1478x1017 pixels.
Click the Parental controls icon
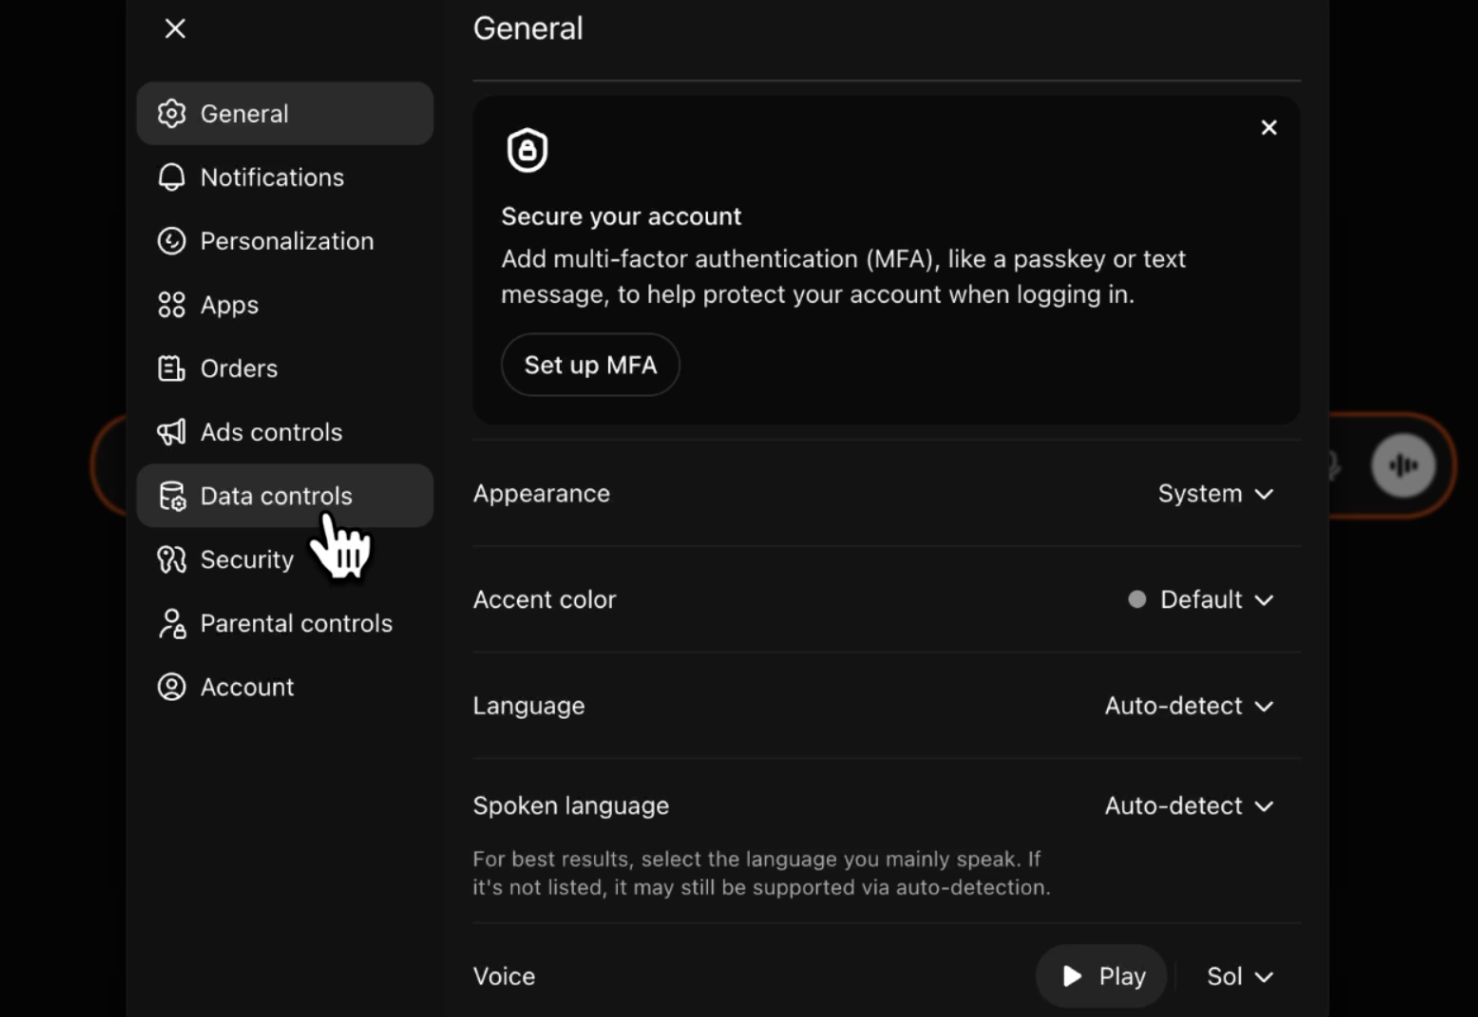171,623
